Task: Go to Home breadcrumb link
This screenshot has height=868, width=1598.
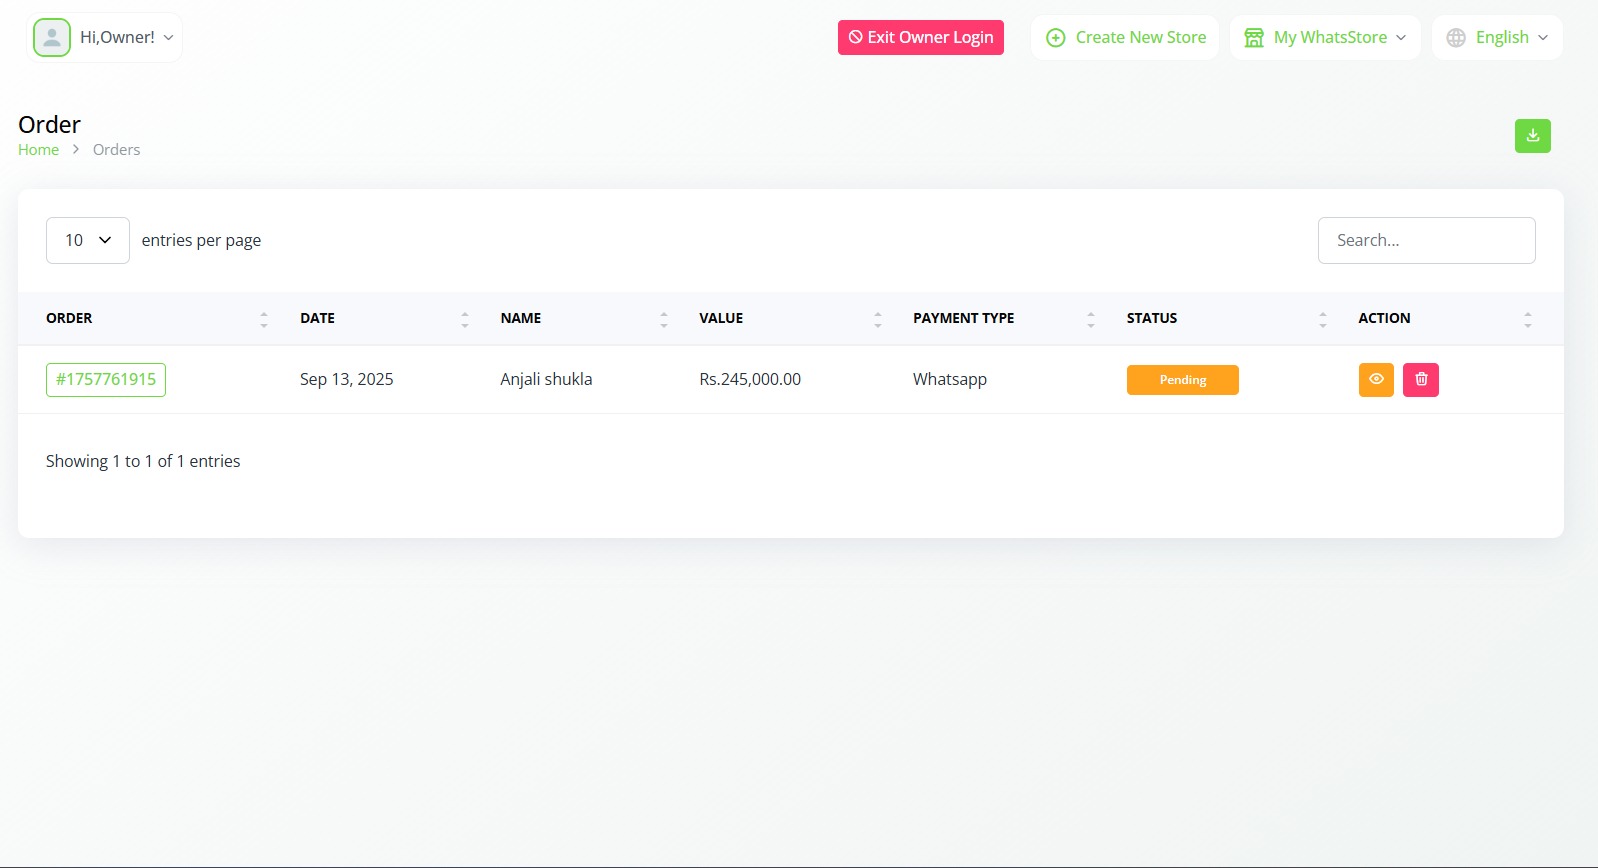Action: coord(38,150)
